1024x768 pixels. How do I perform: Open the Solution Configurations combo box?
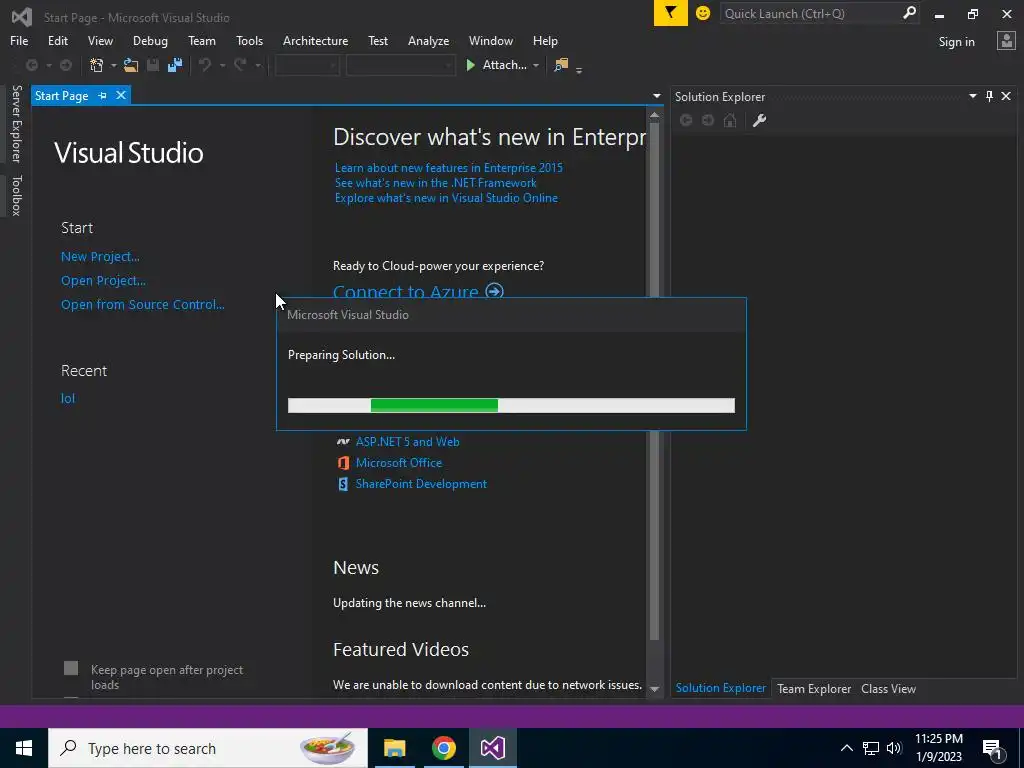pos(307,65)
